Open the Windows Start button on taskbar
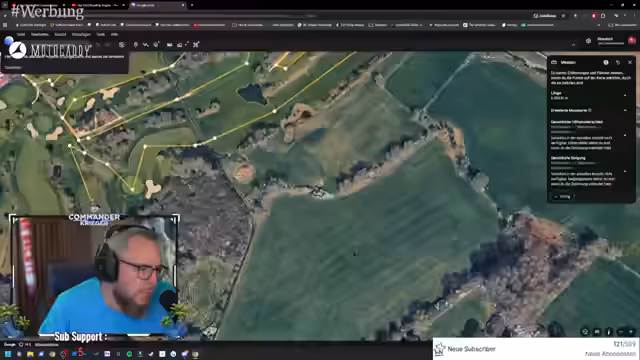The height and width of the screenshot is (360, 640). point(8,354)
